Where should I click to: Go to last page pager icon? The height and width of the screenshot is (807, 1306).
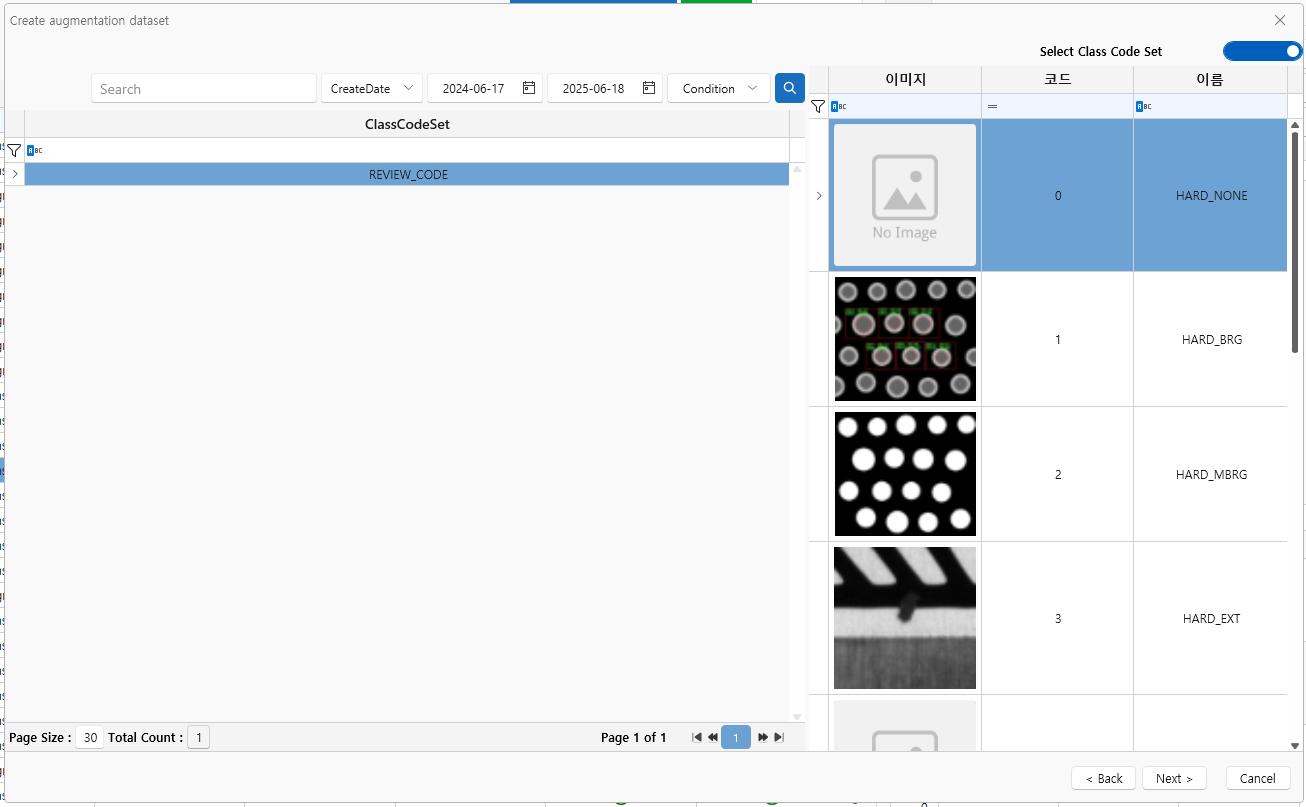[x=779, y=737]
